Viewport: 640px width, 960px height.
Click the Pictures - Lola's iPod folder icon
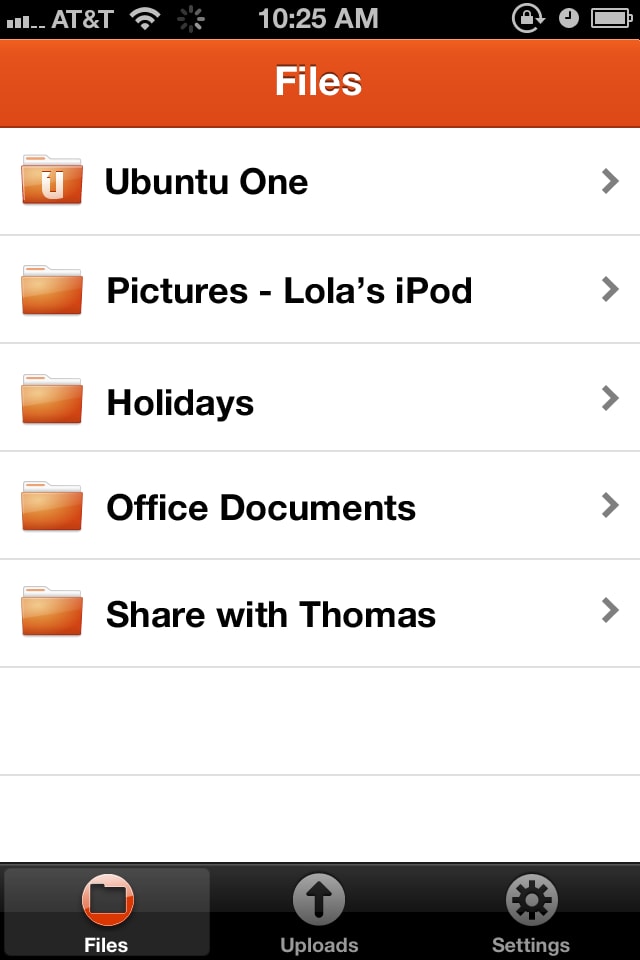(51, 290)
